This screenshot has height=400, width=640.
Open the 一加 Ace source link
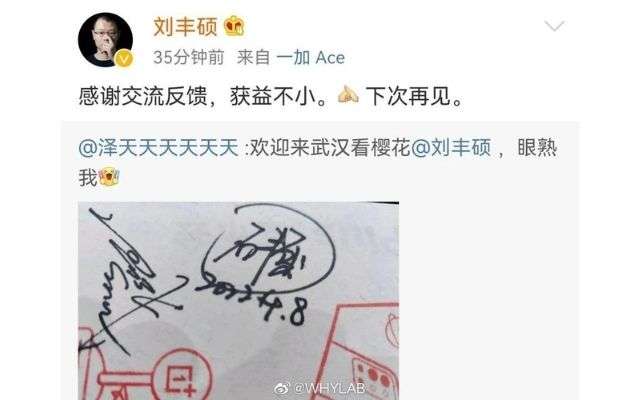click(x=311, y=58)
